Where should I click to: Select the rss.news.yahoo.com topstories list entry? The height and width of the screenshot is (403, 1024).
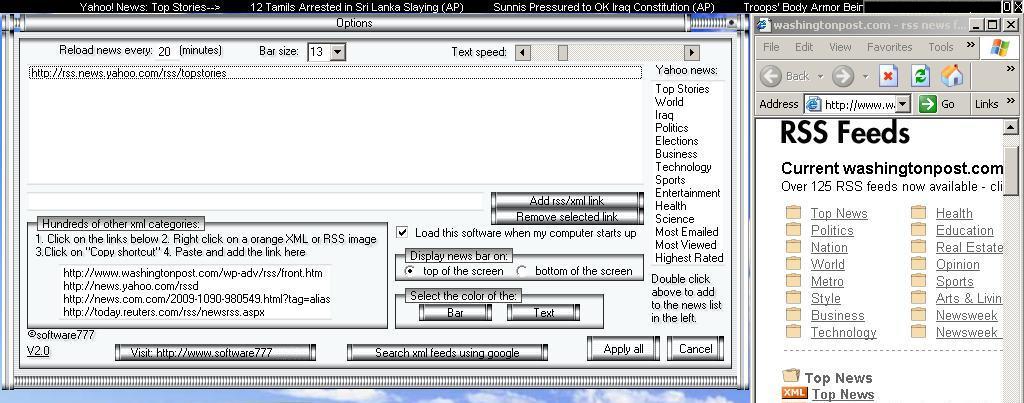coord(335,73)
